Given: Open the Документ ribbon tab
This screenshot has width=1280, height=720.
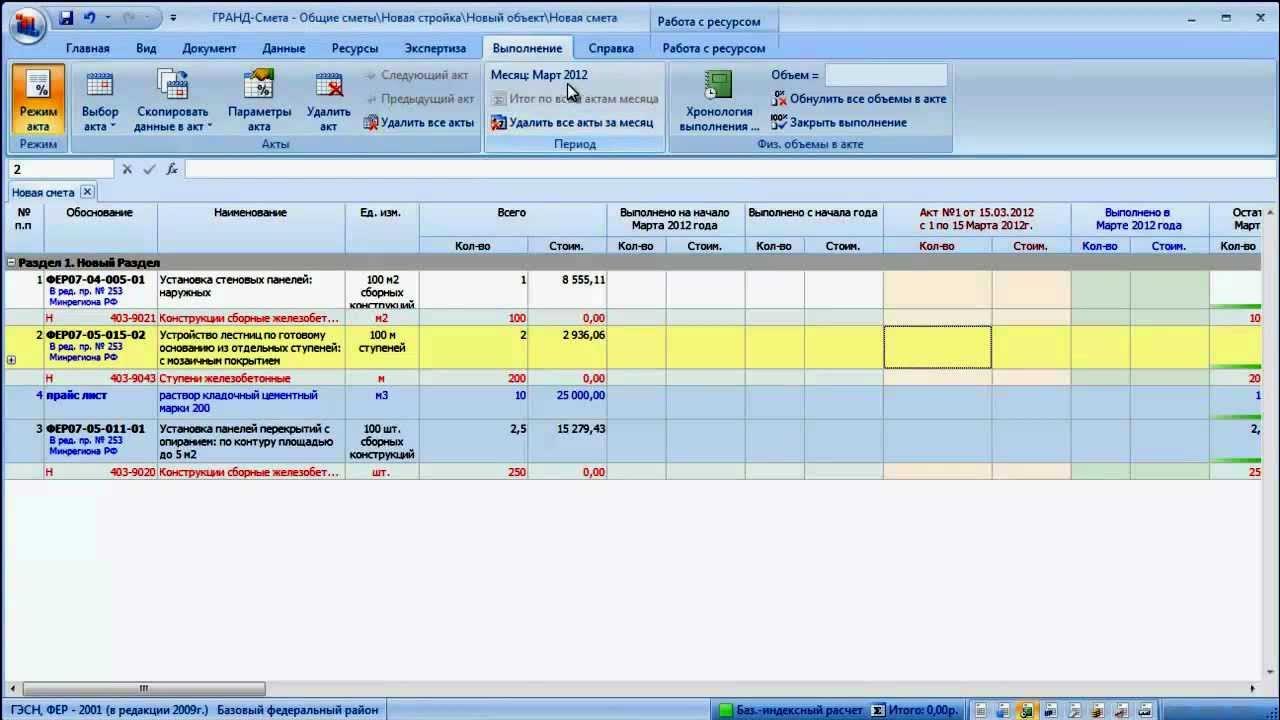Looking at the screenshot, I should pyautogui.click(x=209, y=48).
